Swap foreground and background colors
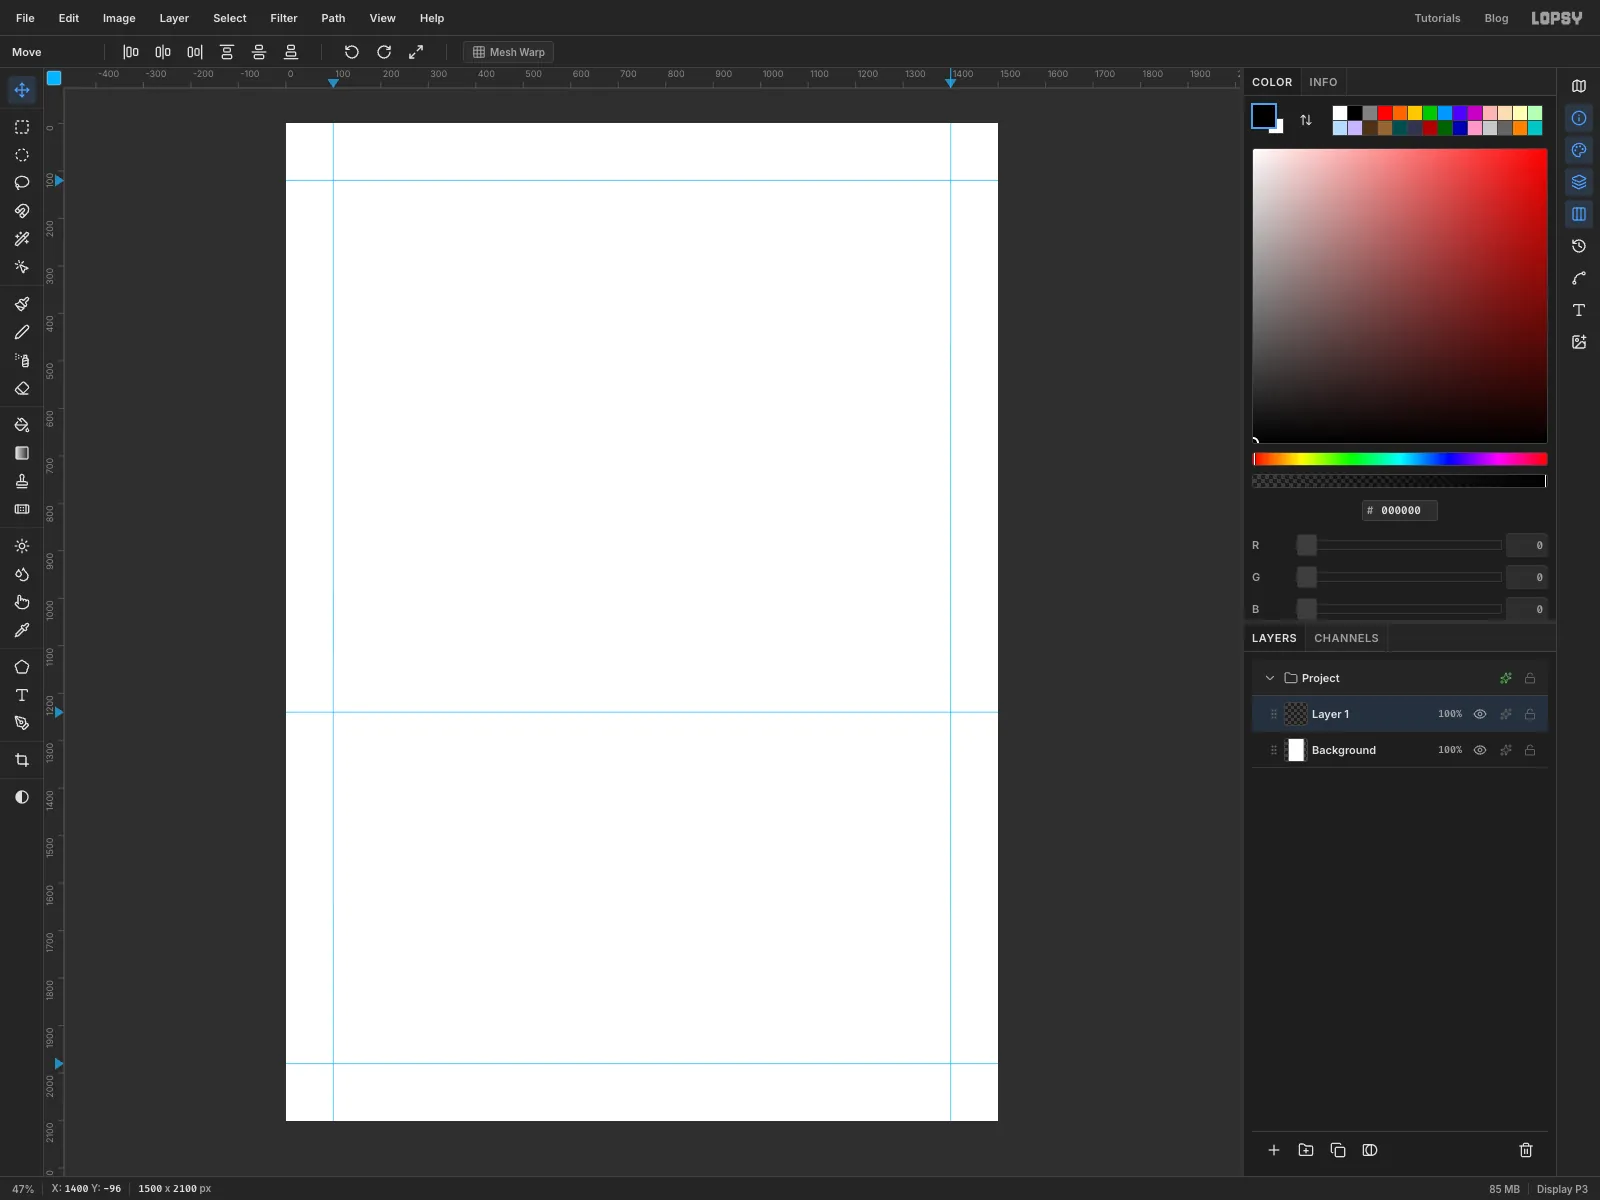The height and width of the screenshot is (1200, 1600). tap(1306, 120)
